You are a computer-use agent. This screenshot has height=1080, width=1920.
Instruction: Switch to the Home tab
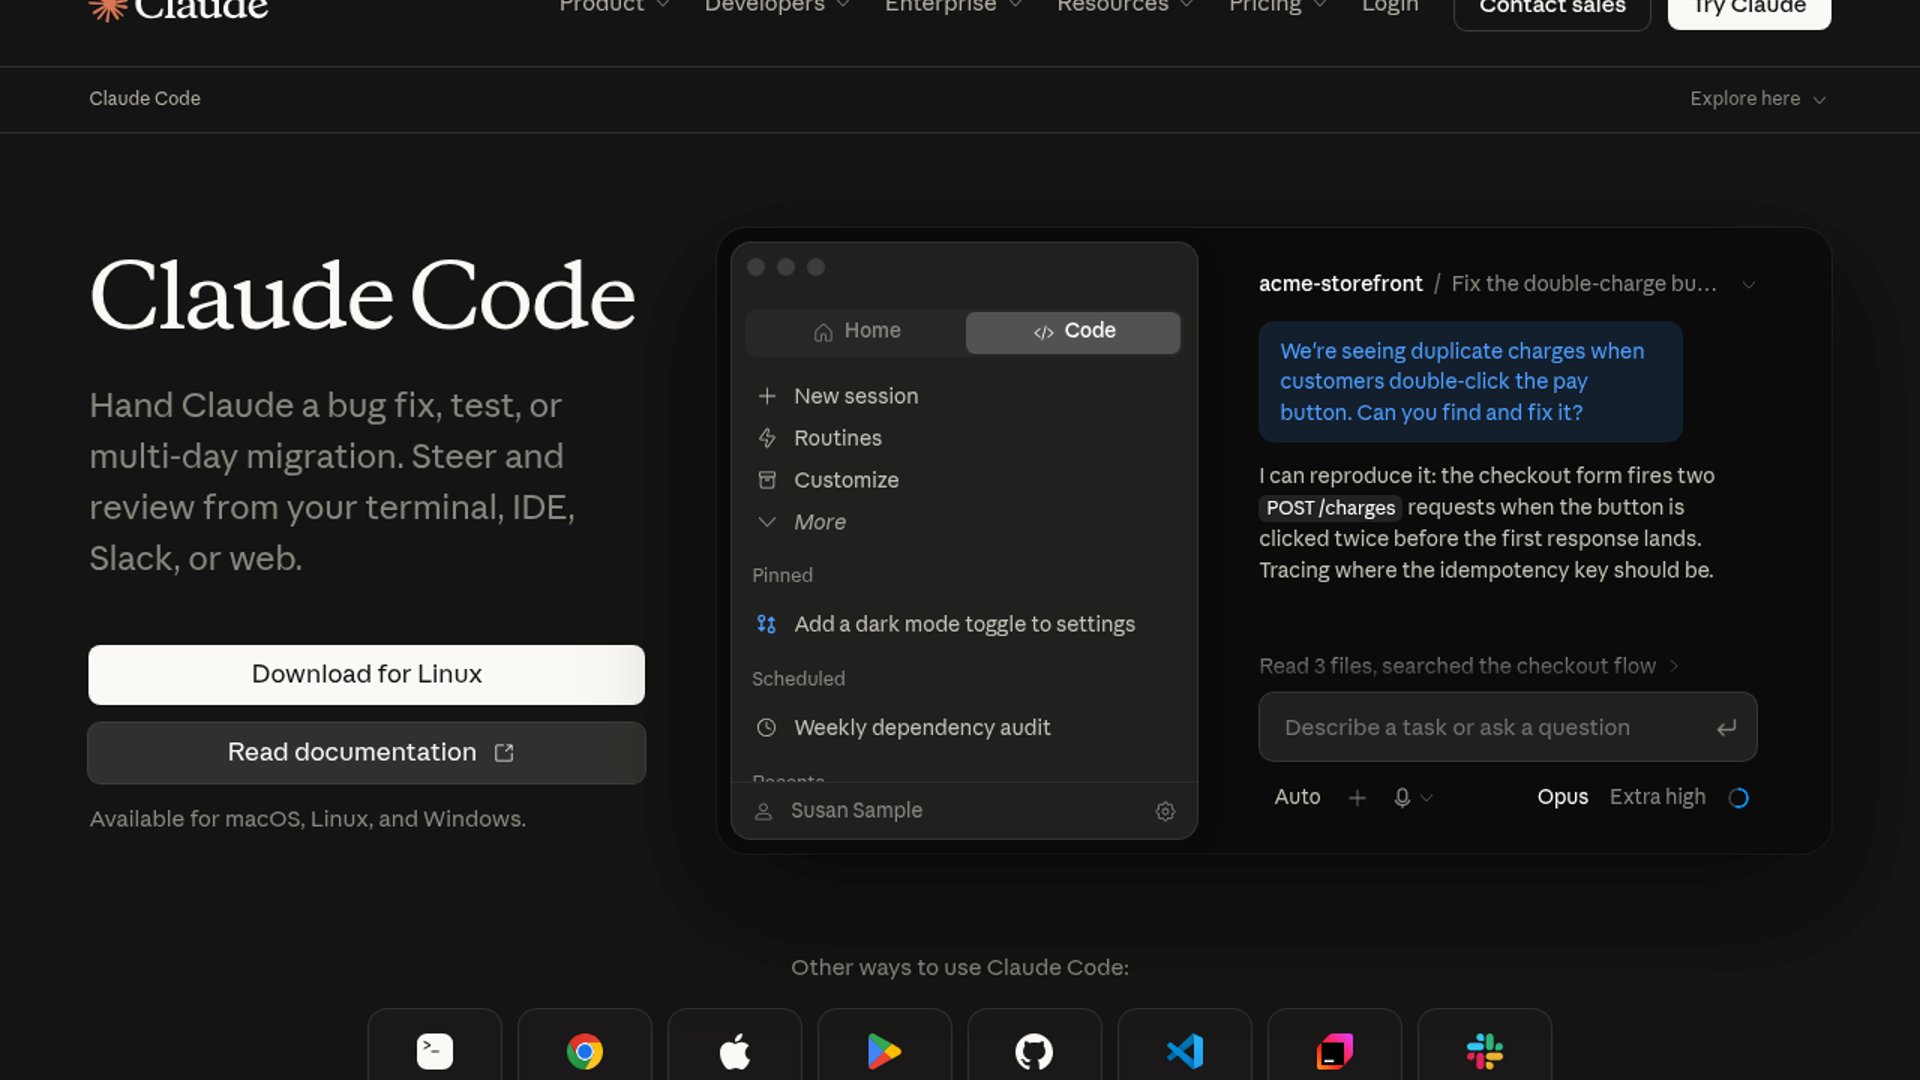pos(857,331)
